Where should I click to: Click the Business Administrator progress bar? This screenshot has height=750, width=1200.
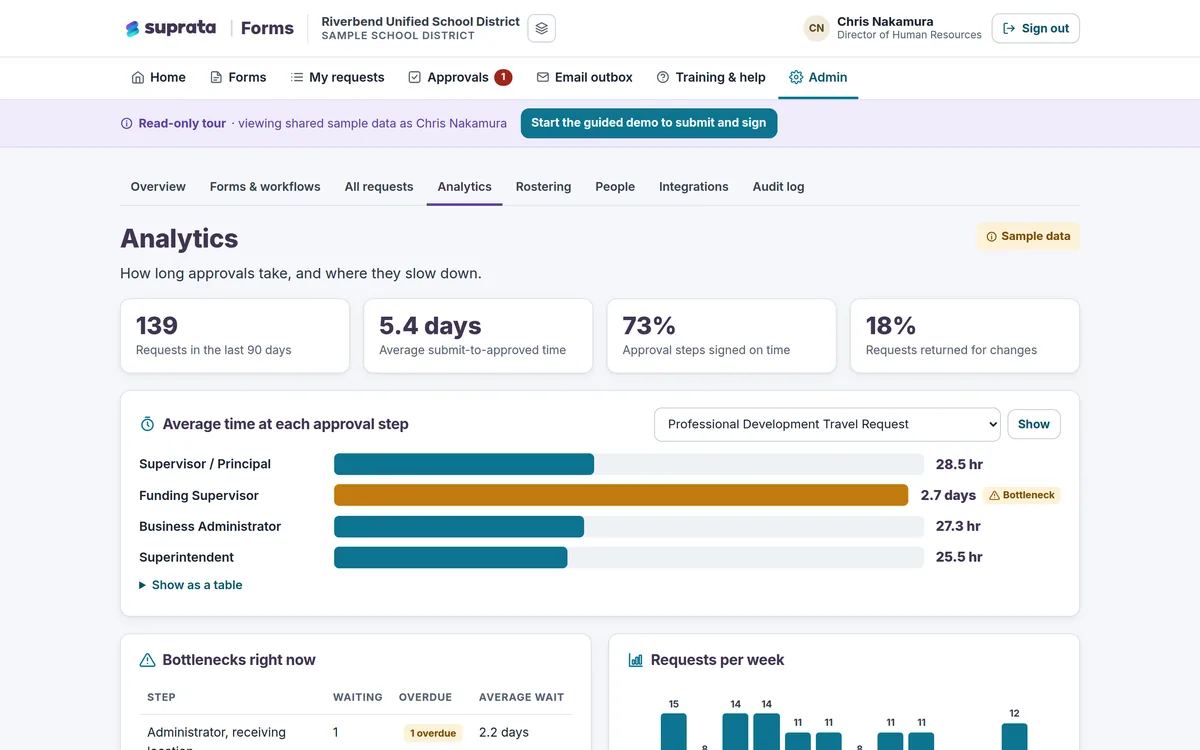(x=628, y=526)
